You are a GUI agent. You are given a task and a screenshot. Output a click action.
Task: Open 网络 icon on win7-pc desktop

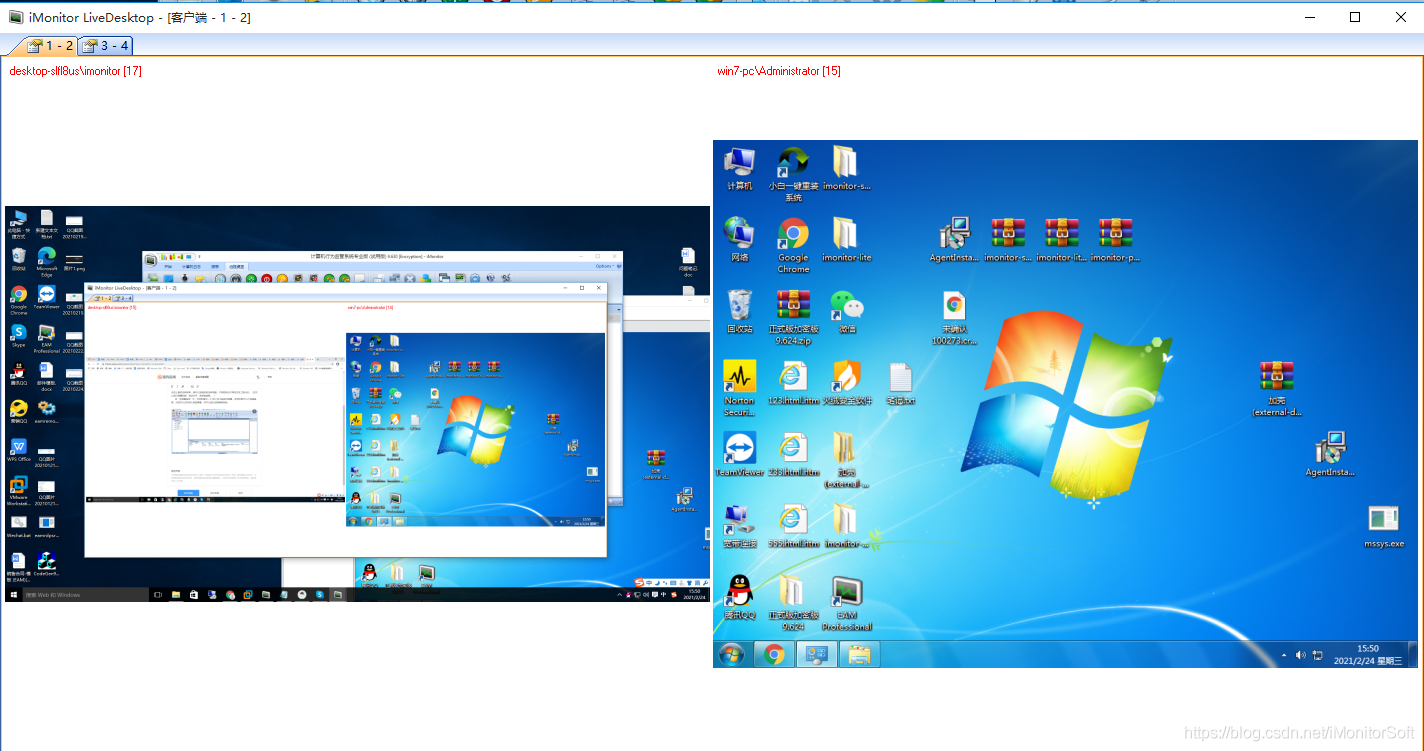click(x=740, y=240)
